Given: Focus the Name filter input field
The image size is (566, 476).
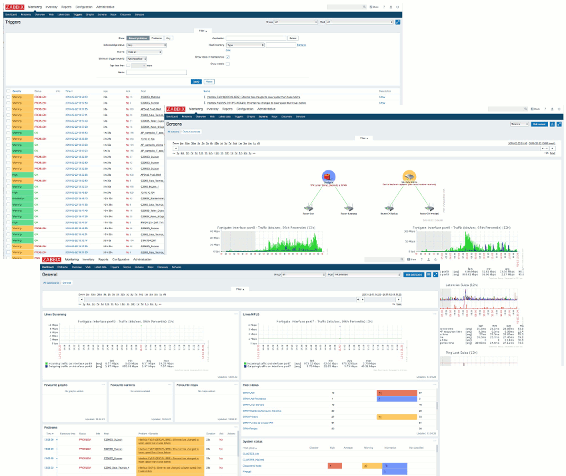Looking at the screenshot, I should pyautogui.click(x=156, y=73).
